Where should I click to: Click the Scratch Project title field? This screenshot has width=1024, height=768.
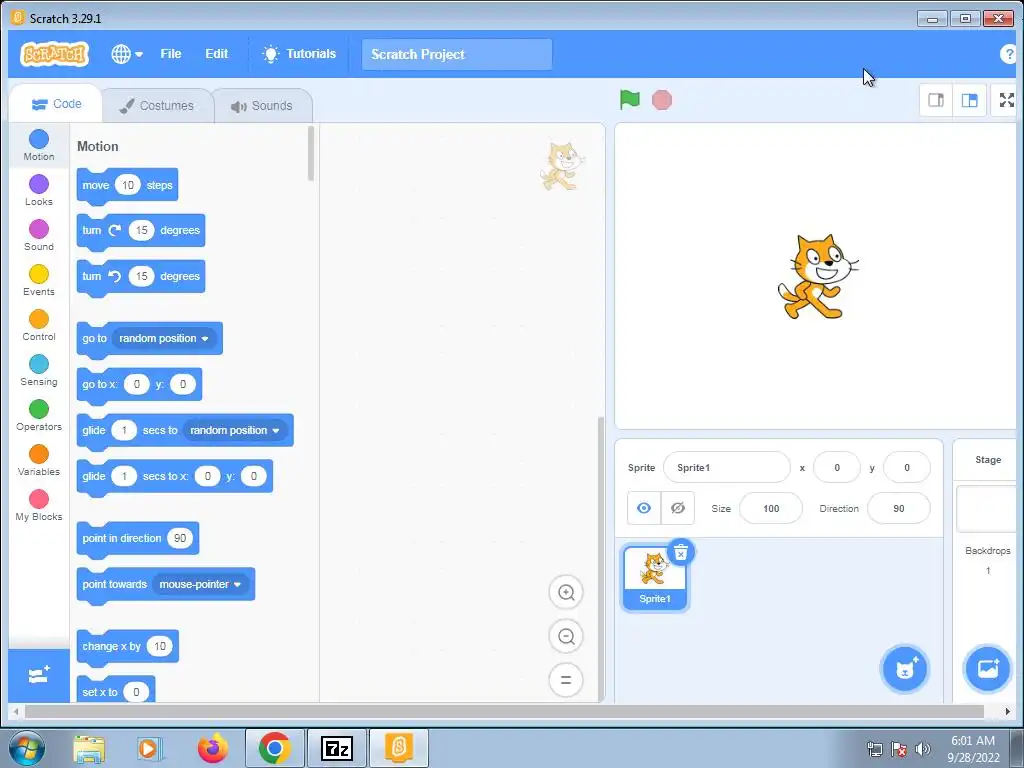point(456,54)
